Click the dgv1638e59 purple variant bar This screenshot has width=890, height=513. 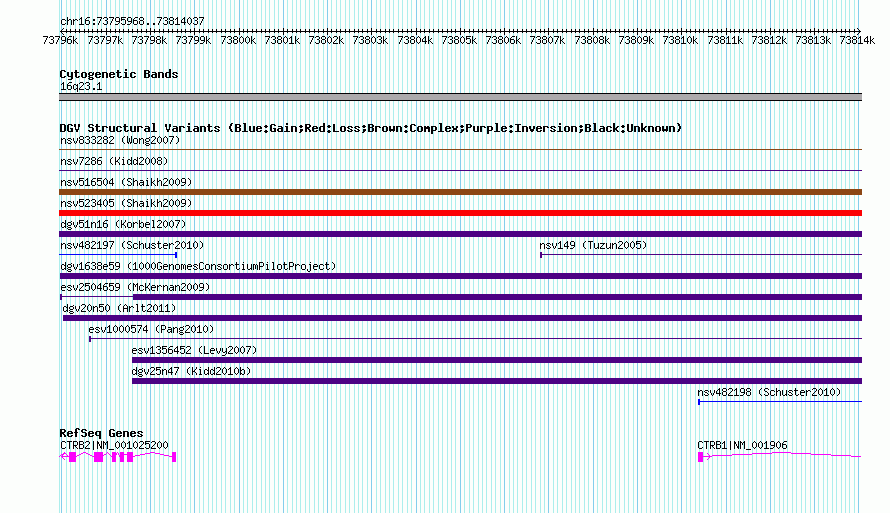tap(460, 276)
